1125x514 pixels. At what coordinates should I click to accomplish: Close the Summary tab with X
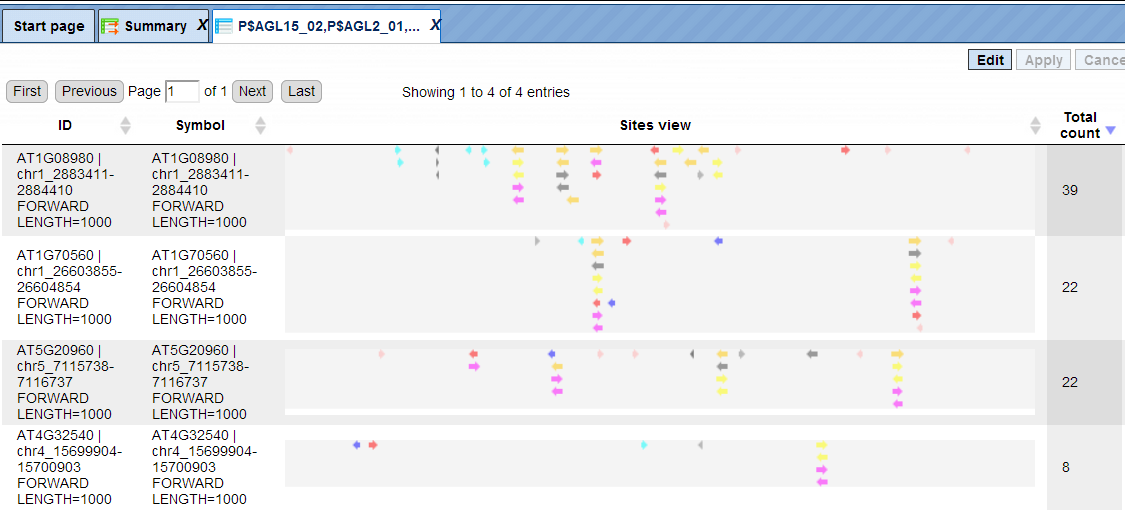(x=202, y=26)
